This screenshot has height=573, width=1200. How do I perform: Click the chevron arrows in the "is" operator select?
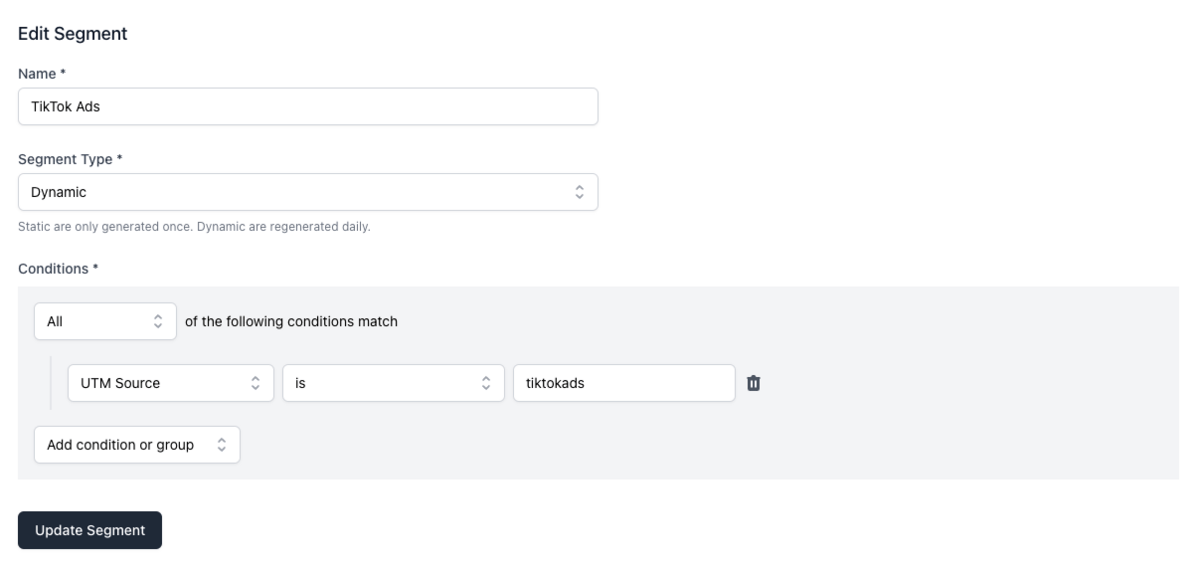coord(486,382)
